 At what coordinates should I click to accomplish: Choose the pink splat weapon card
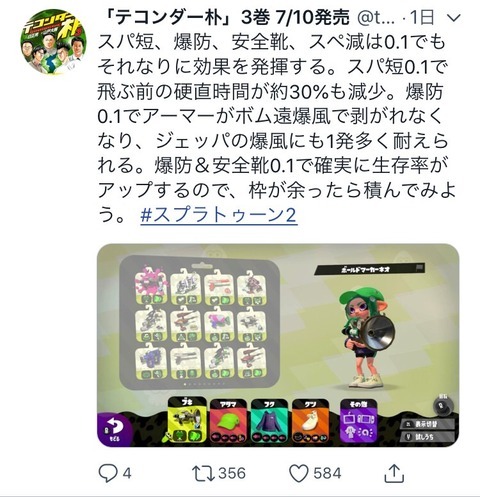coord(151,285)
